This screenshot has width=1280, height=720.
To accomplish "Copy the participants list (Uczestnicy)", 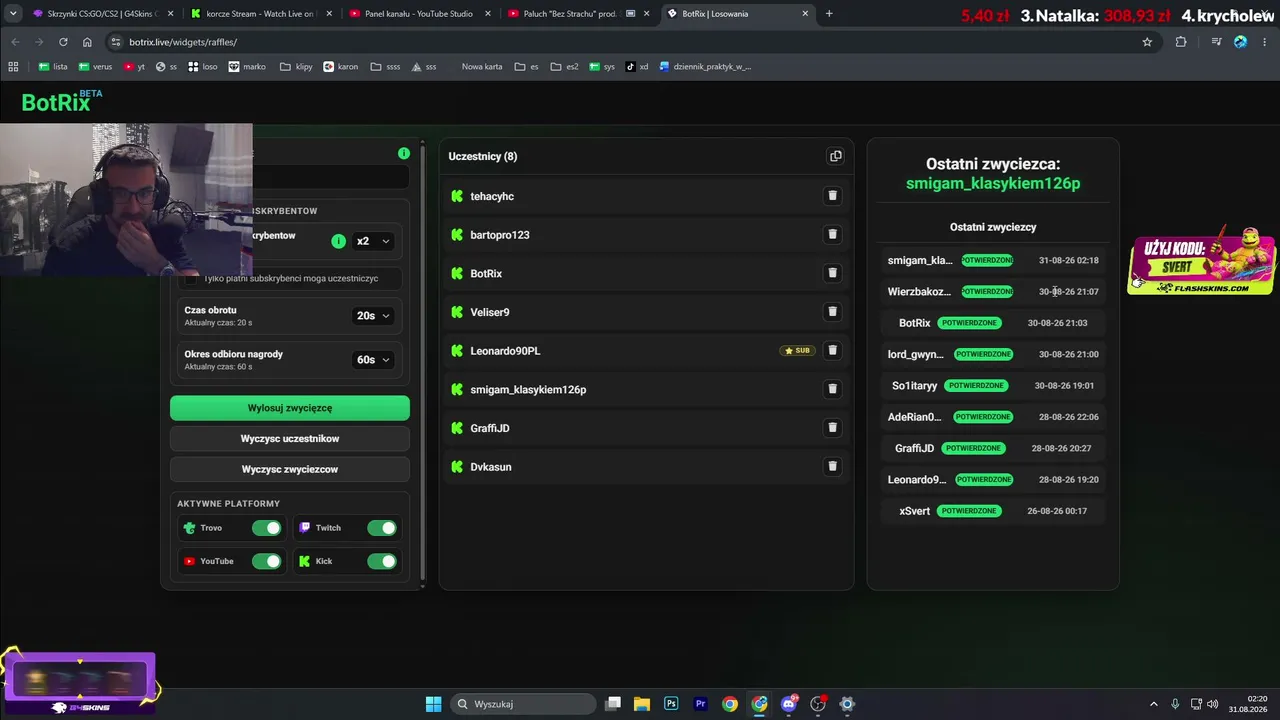I will 836,156.
